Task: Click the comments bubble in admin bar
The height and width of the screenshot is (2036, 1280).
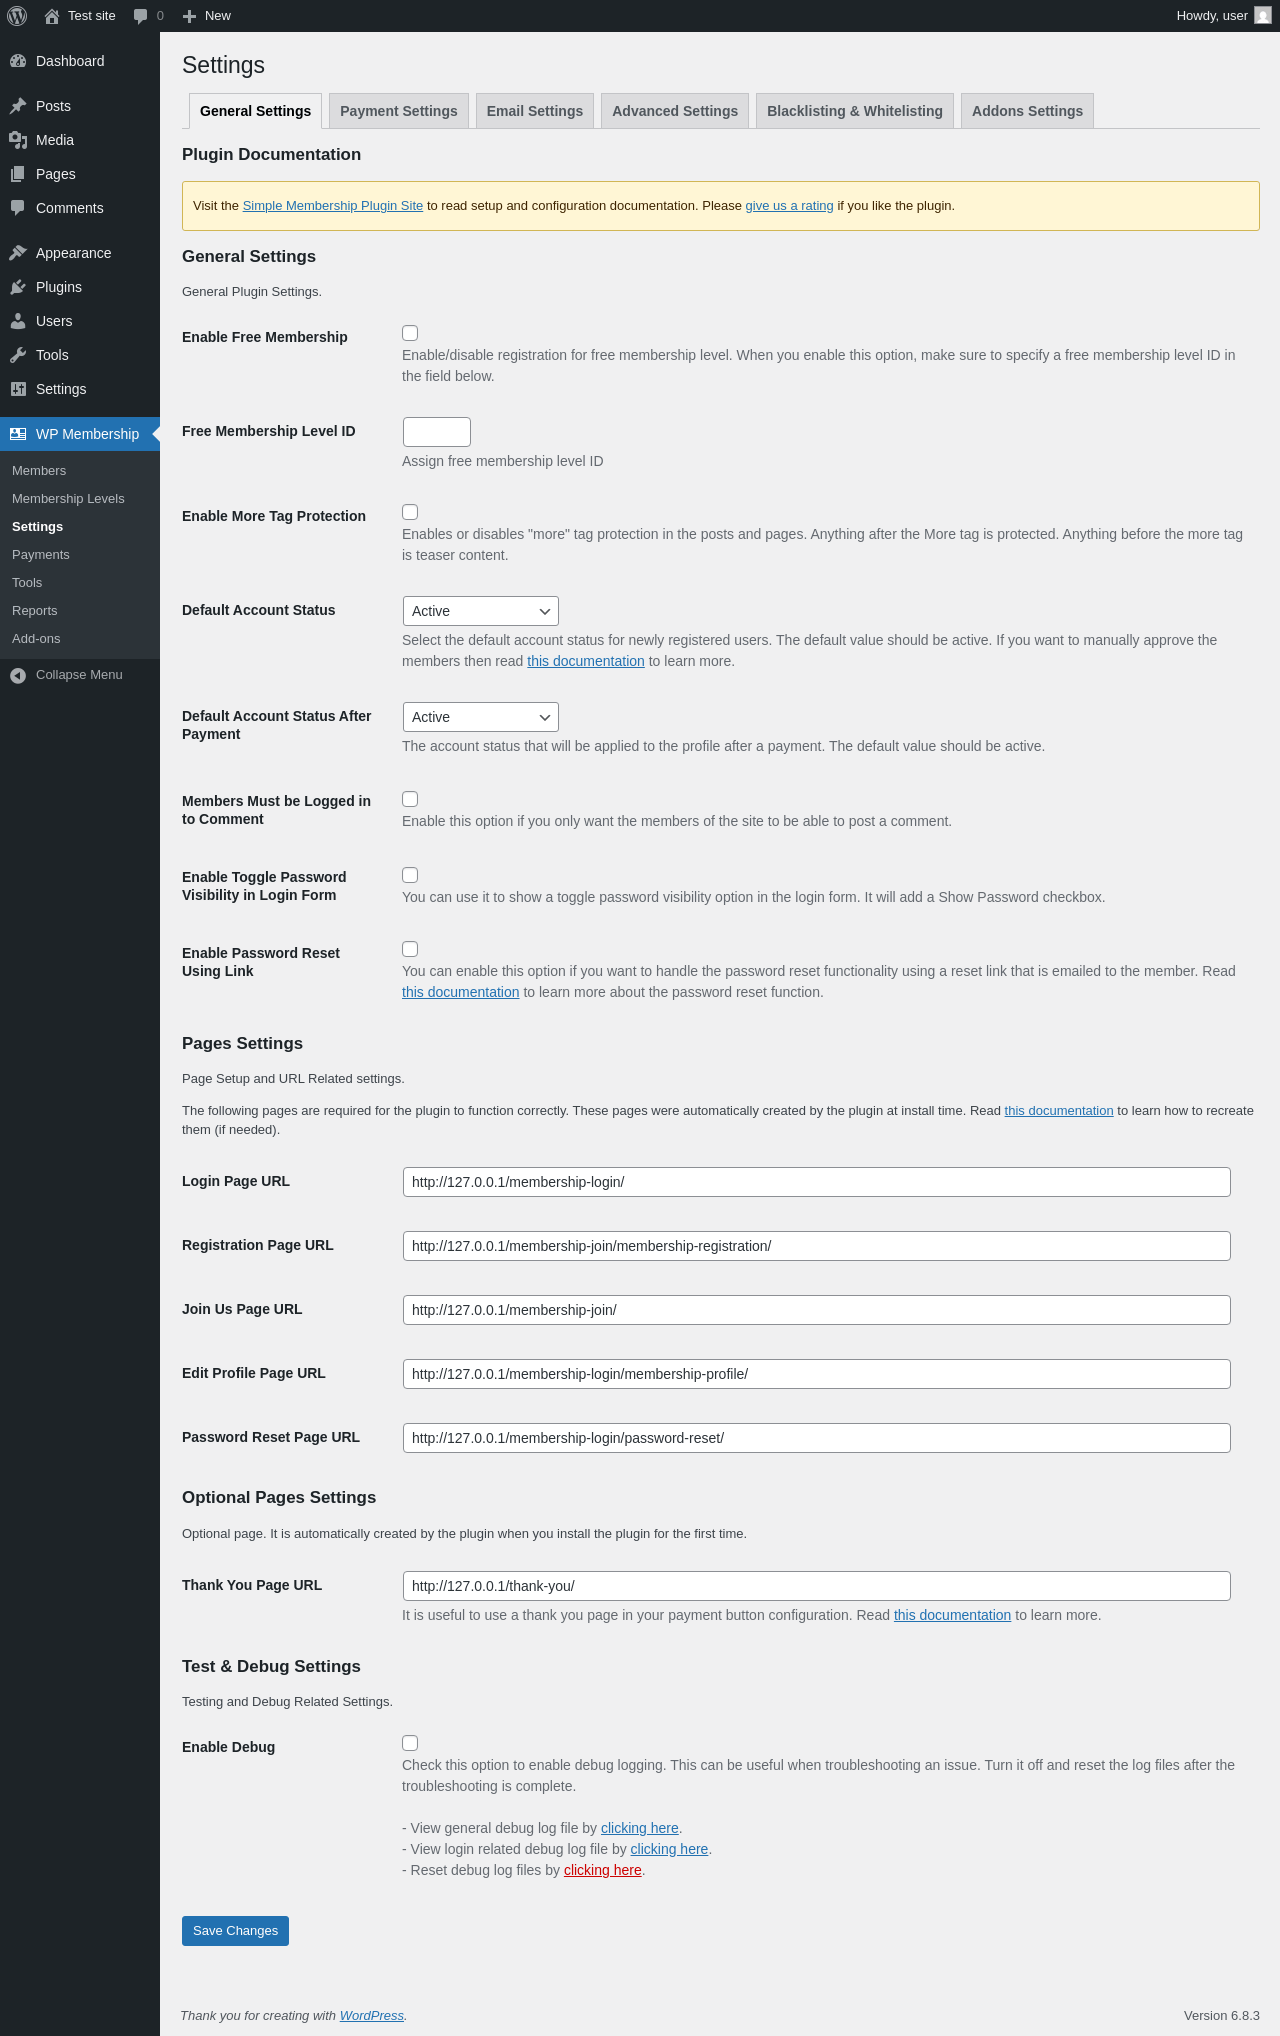Action: [x=141, y=16]
